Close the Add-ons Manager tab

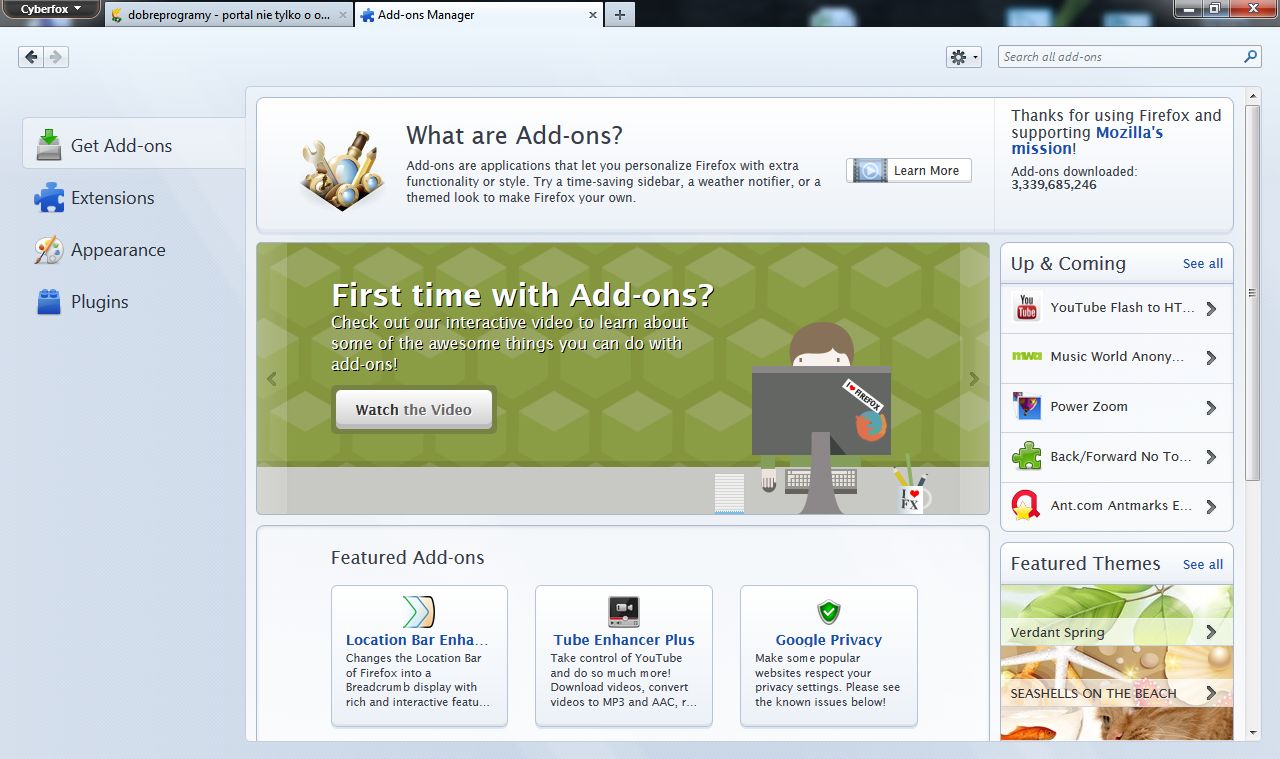click(x=593, y=15)
